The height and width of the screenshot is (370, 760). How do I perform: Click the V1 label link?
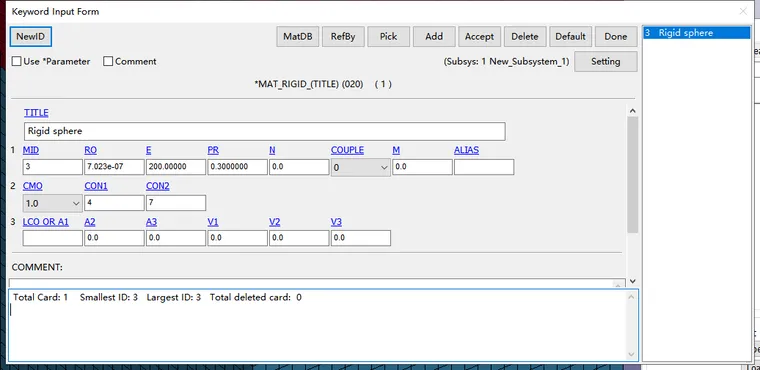(x=213, y=222)
